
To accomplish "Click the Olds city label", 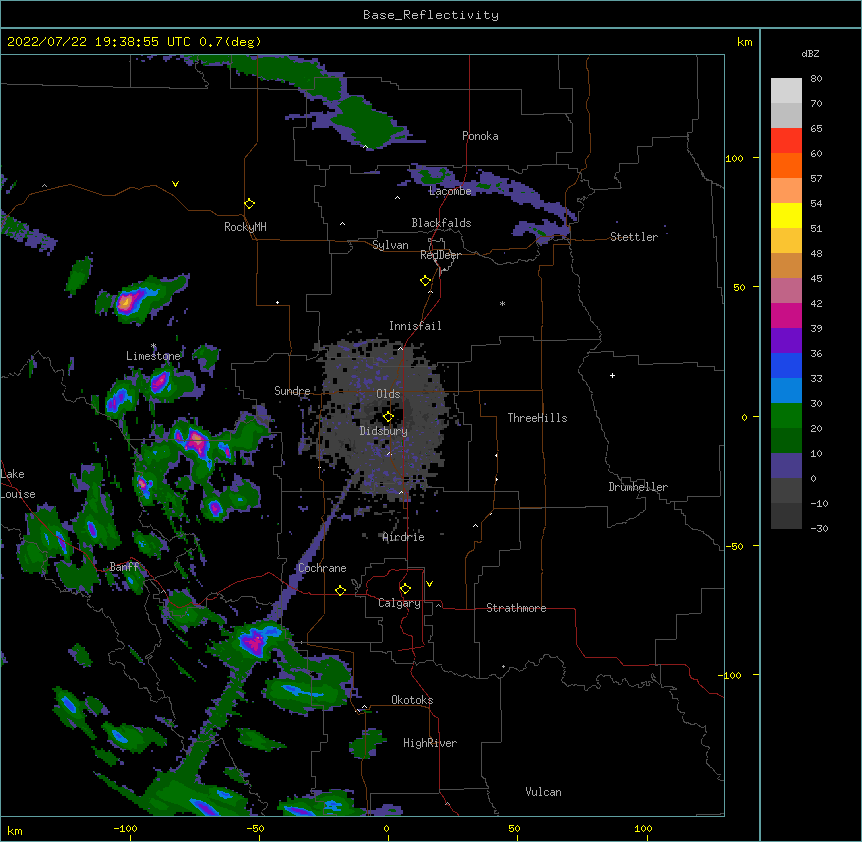I will pyautogui.click(x=388, y=394).
